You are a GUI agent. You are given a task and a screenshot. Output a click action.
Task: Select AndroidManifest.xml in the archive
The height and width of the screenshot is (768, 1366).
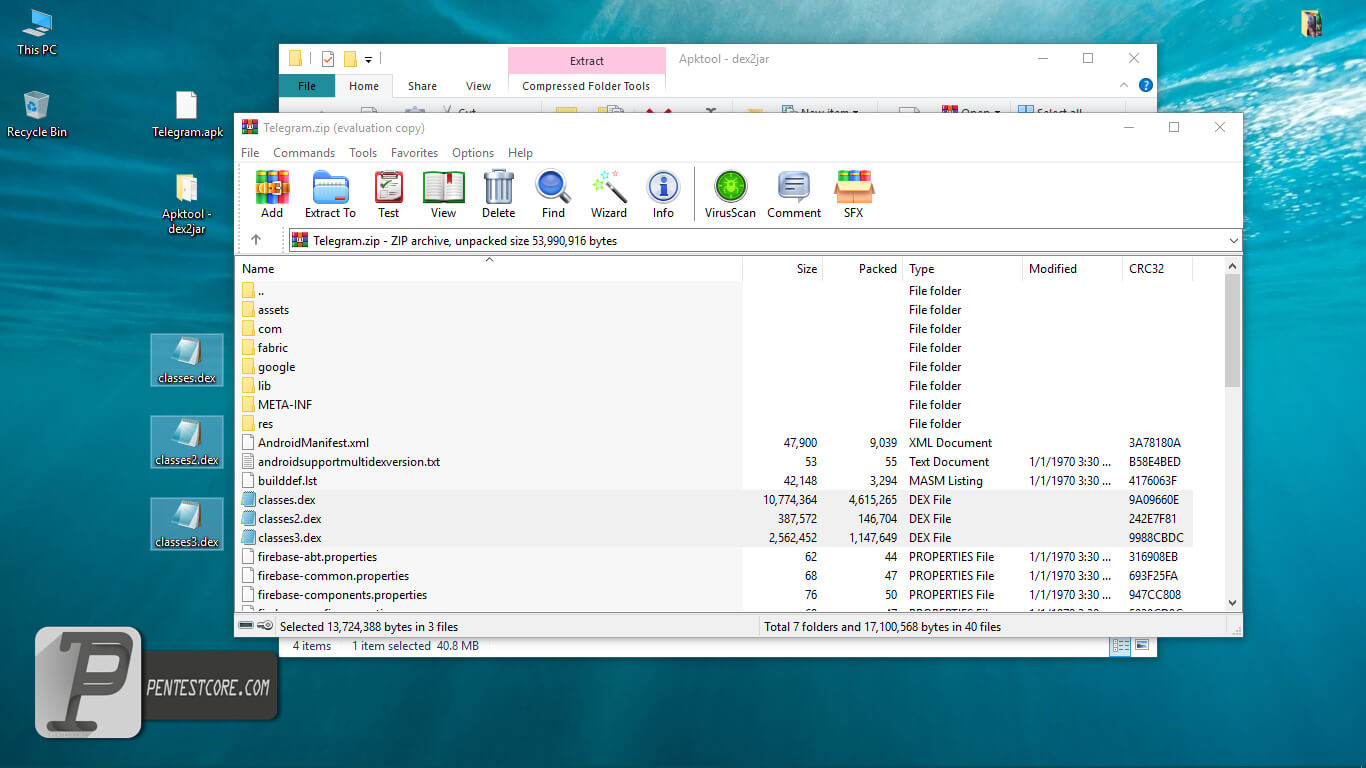pyautogui.click(x=714, y=443)
